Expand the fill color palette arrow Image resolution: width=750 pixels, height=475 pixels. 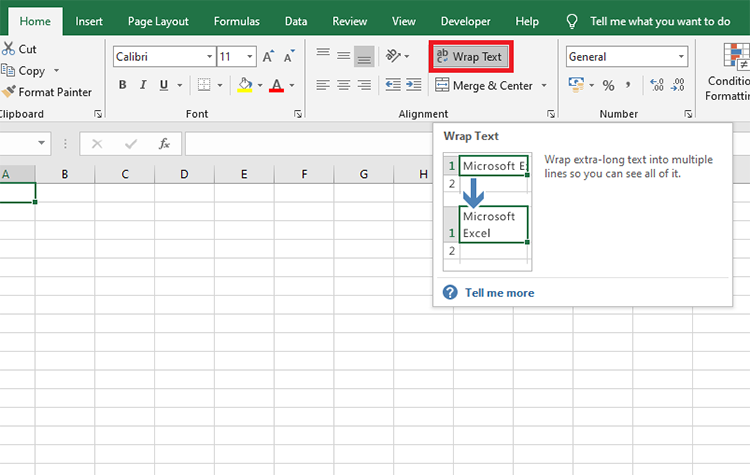[260, 86]
